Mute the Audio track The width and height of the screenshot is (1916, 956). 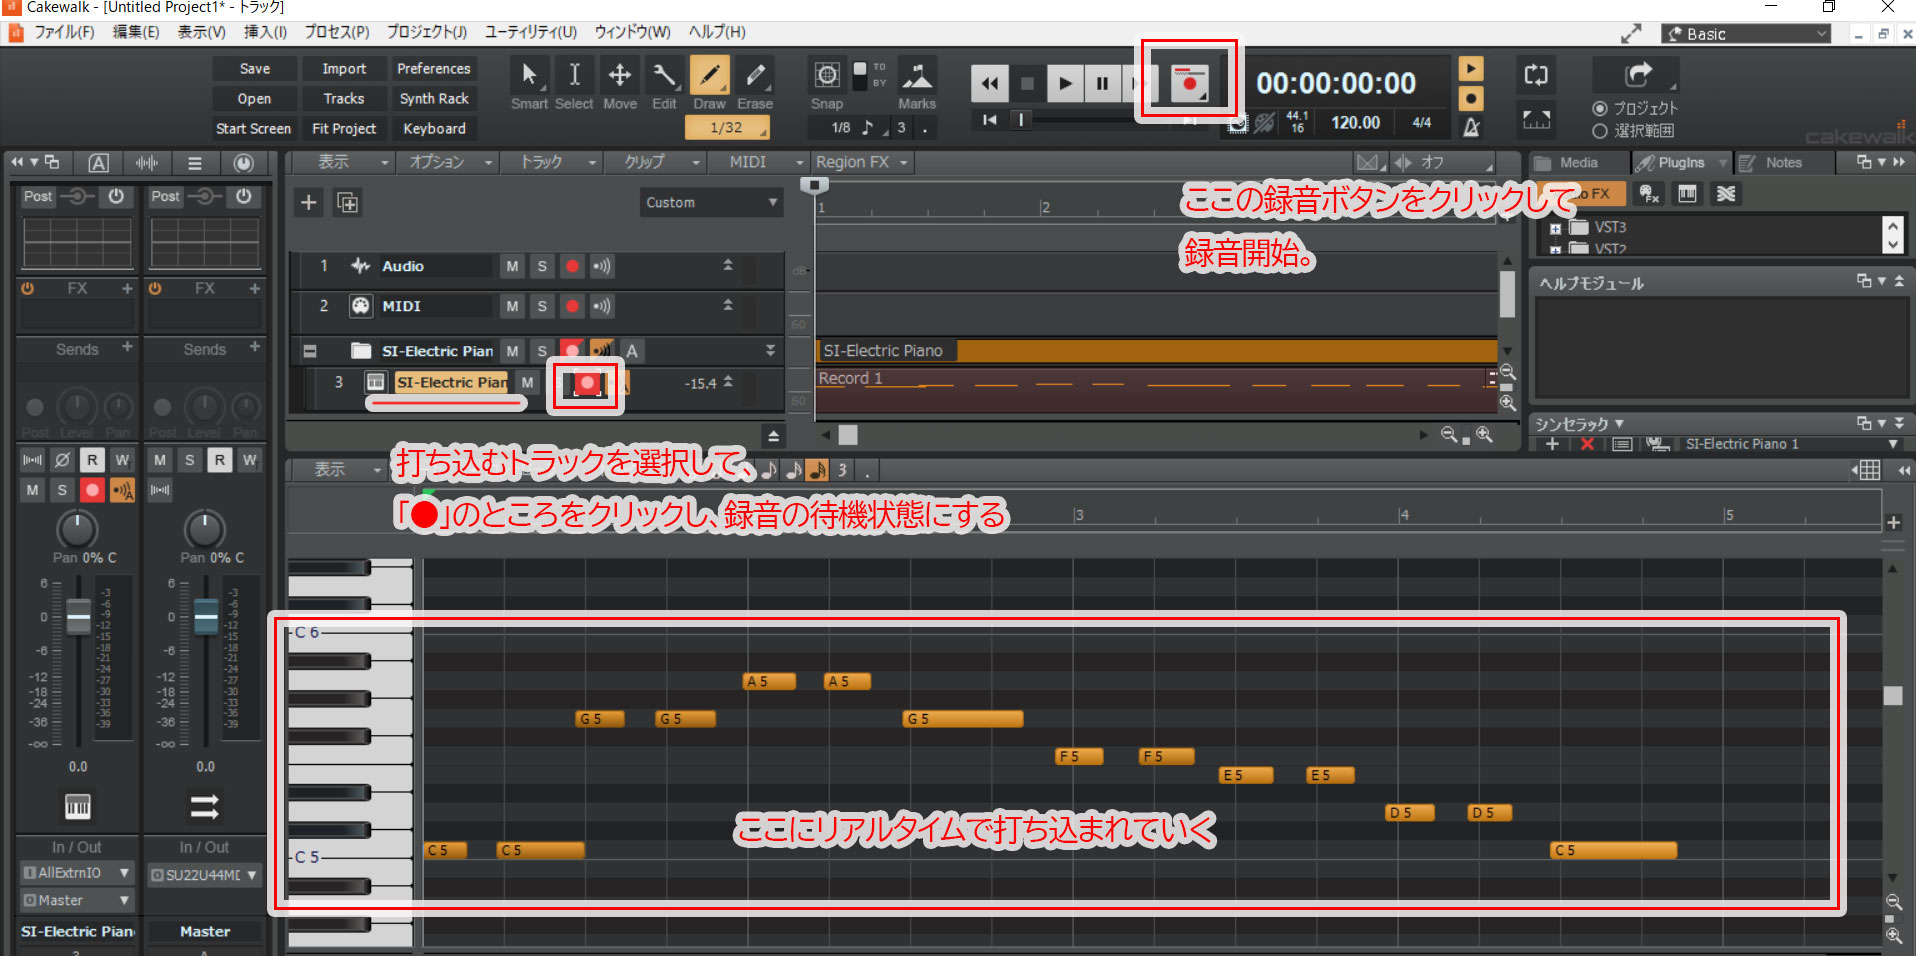pos(511,266)
